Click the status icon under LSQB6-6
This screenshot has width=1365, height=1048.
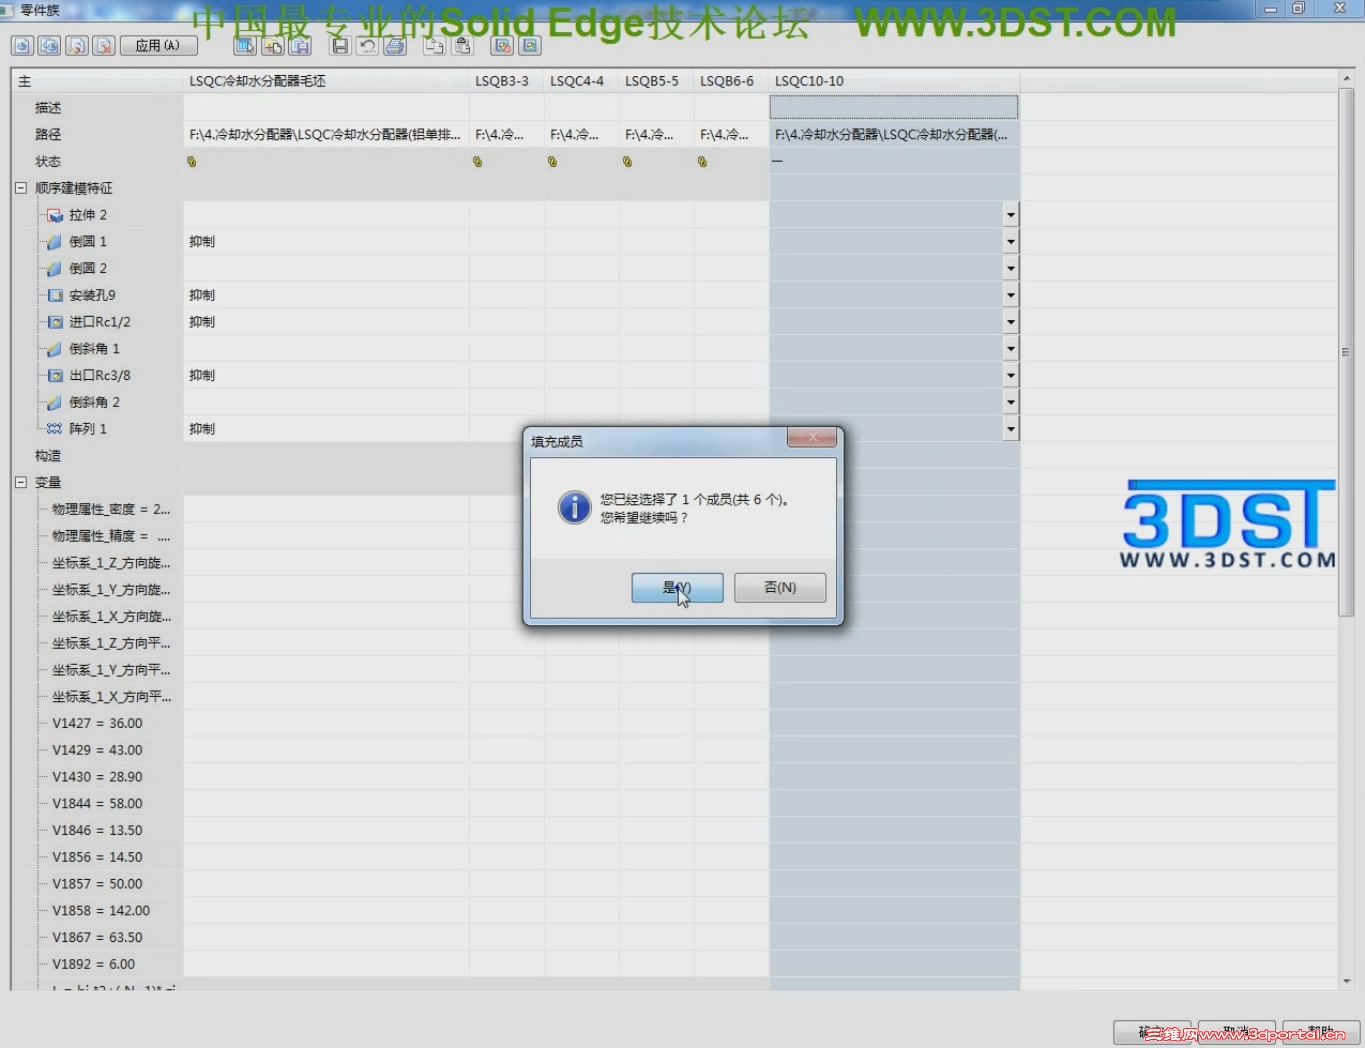tap(703, 161)
